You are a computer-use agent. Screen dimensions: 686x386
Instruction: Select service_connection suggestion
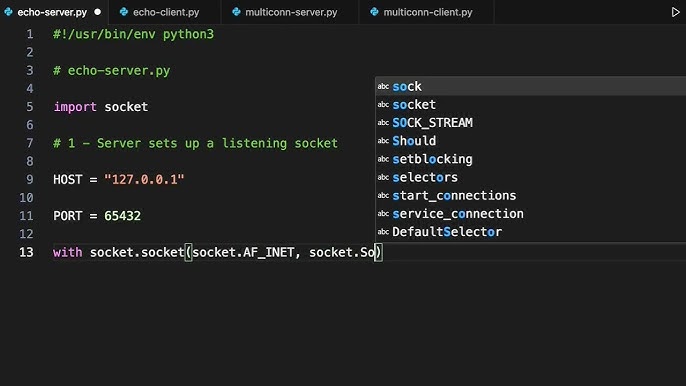(531, 214)
